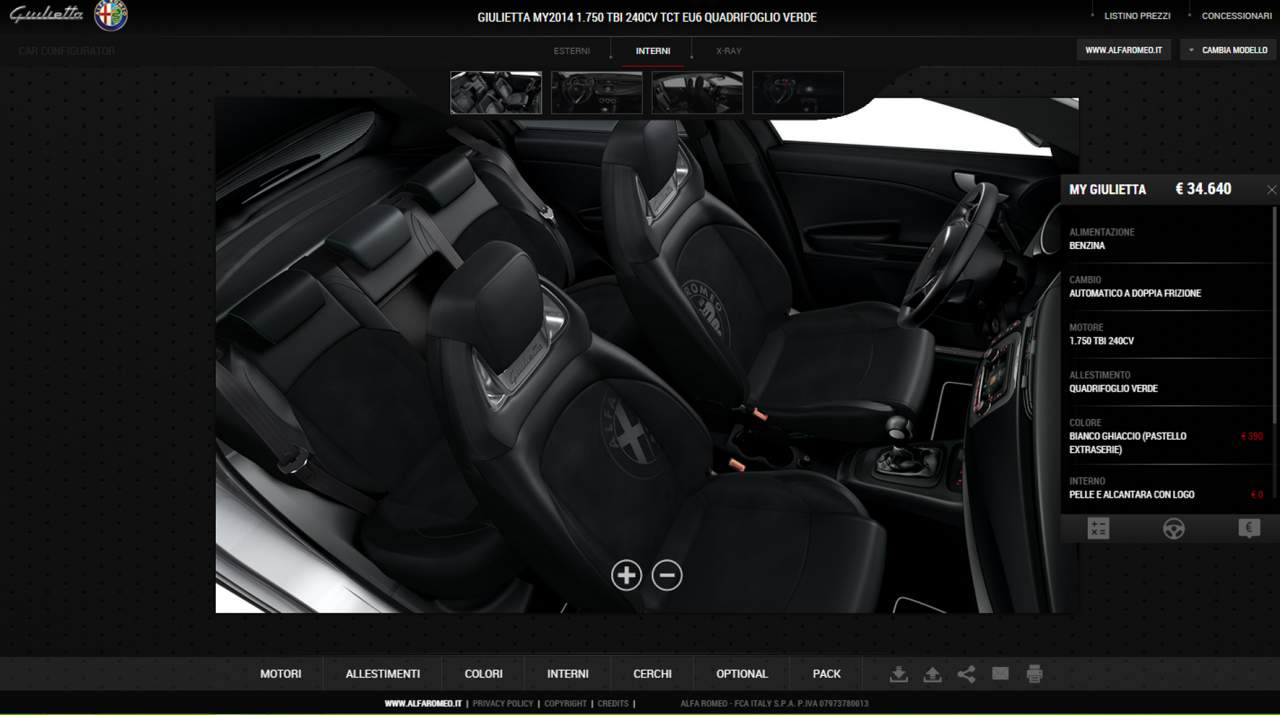Send the configuration by email envelope icon
This screenshot has height=715, width=1280.
[1000, 674]
